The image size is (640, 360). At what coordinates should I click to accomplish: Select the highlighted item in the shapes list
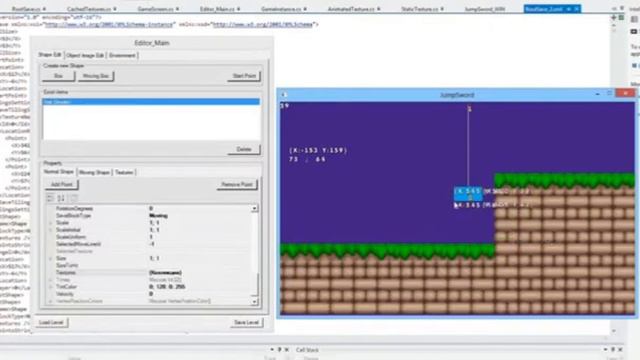click(151, 102)
